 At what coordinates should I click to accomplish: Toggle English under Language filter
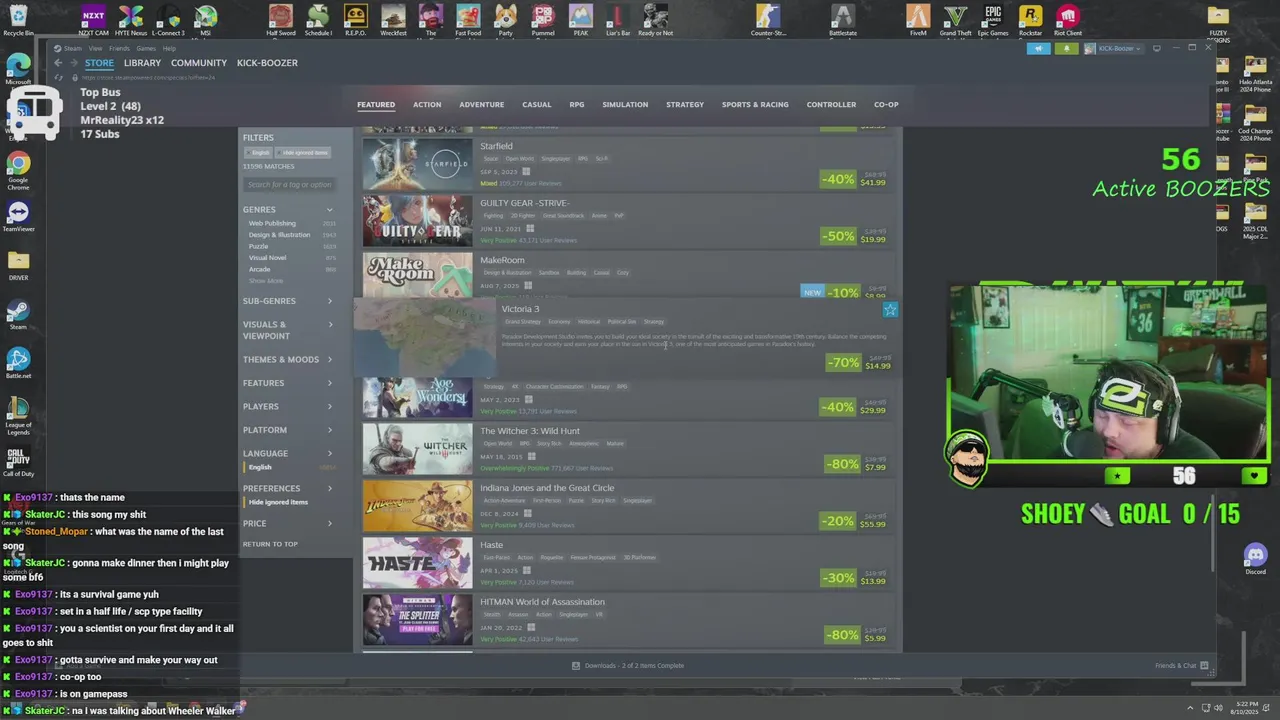[x=260, y=467]
